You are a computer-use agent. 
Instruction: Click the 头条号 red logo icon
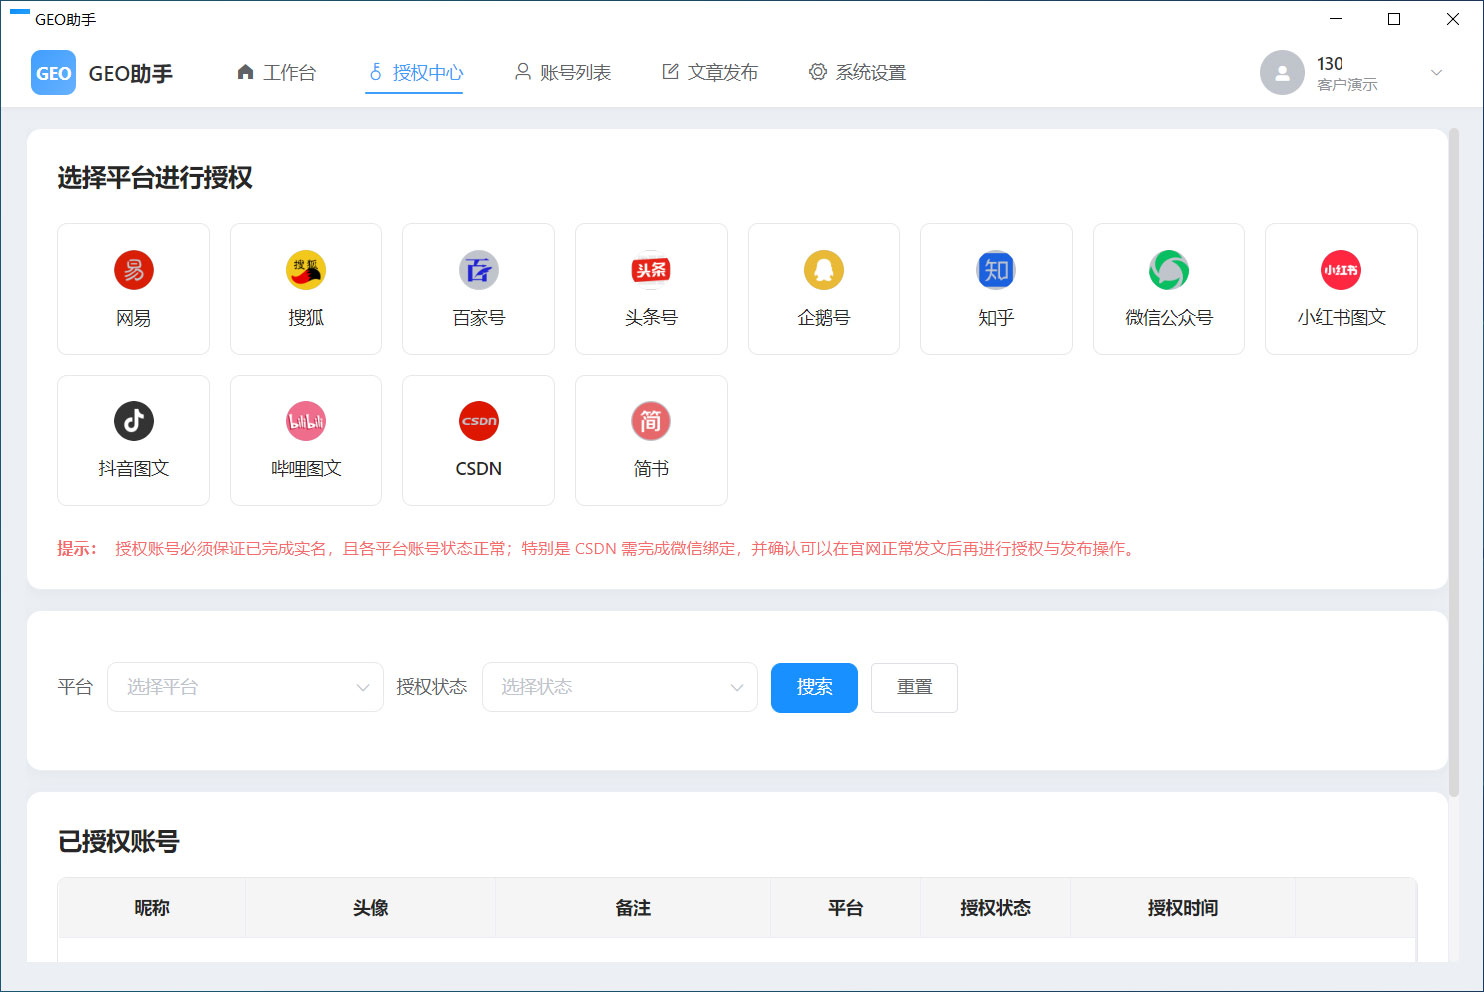[651, 270]
